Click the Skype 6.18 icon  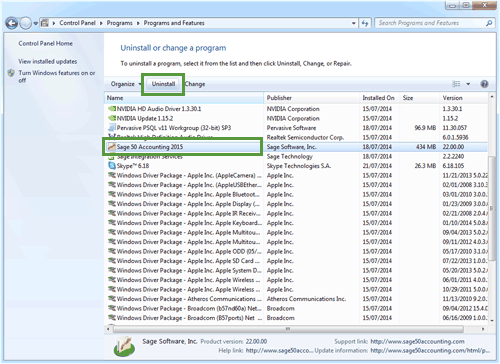point(112,166)
